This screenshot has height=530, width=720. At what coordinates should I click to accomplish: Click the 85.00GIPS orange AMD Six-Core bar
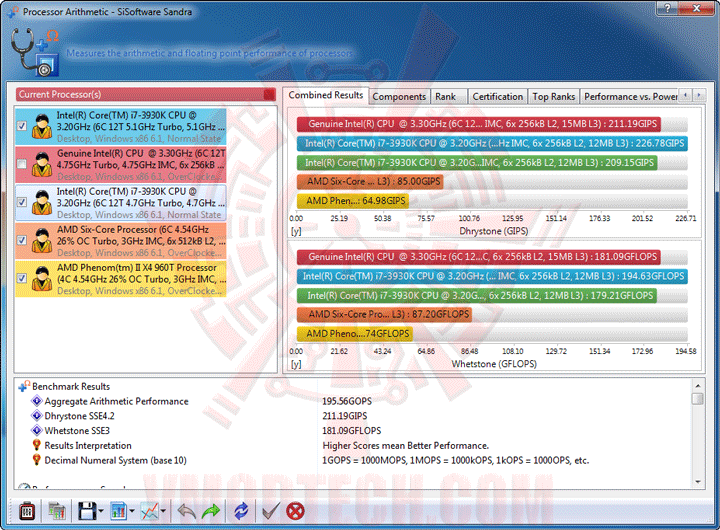coord(370,182)
